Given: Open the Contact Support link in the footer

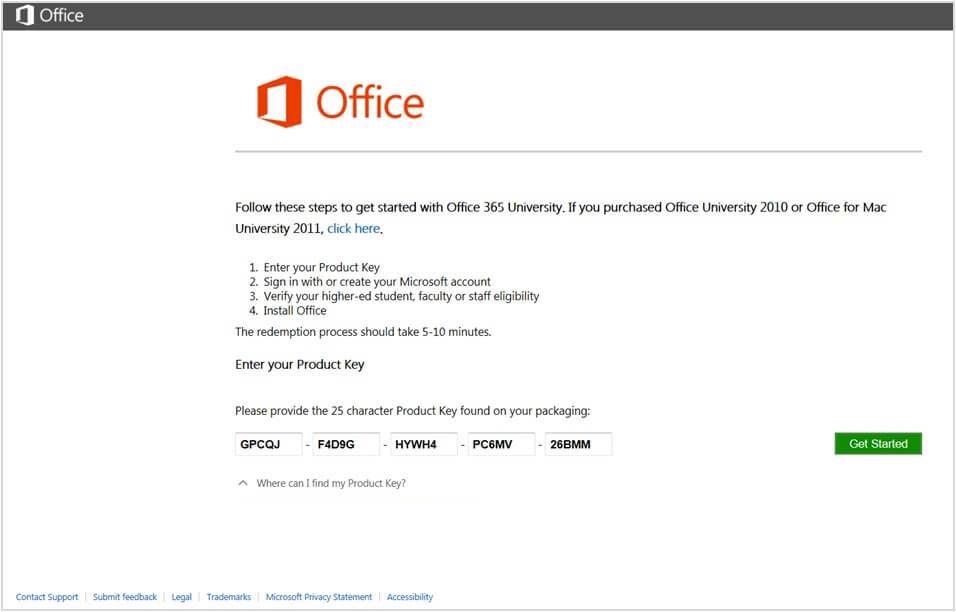Looking at the screenshot, I should (x=47, y=596).
